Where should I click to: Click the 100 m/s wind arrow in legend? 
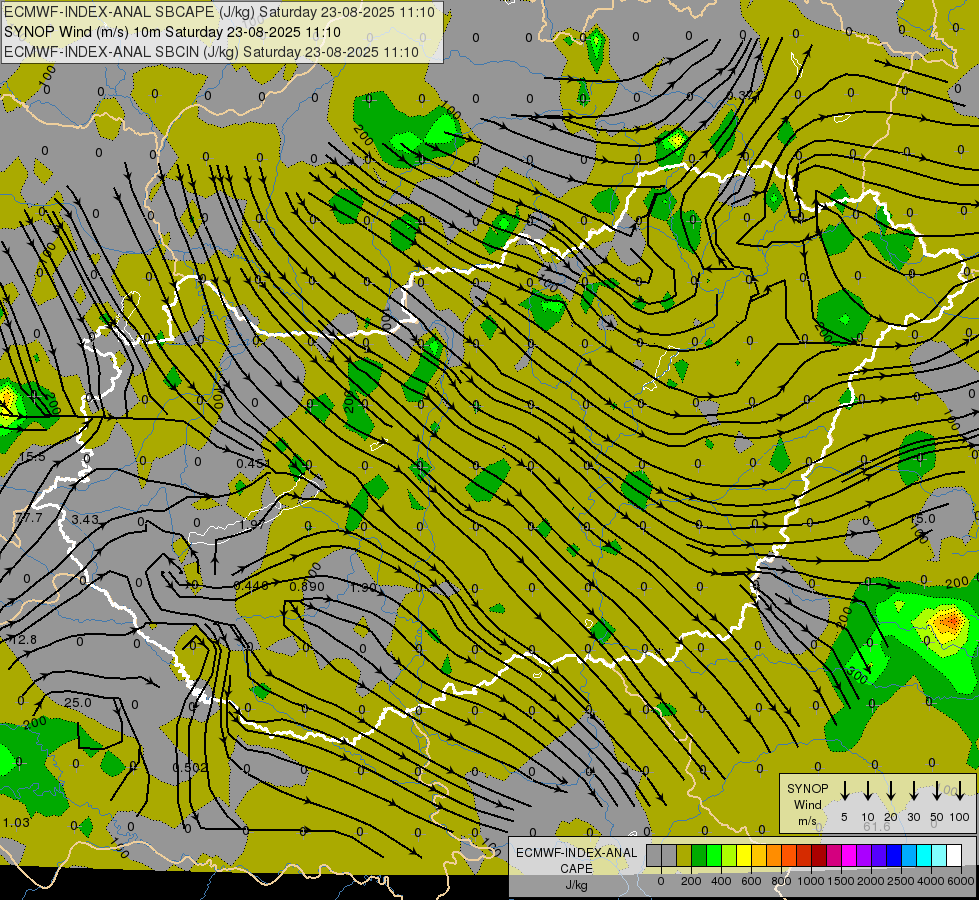(x=960, y=791)
